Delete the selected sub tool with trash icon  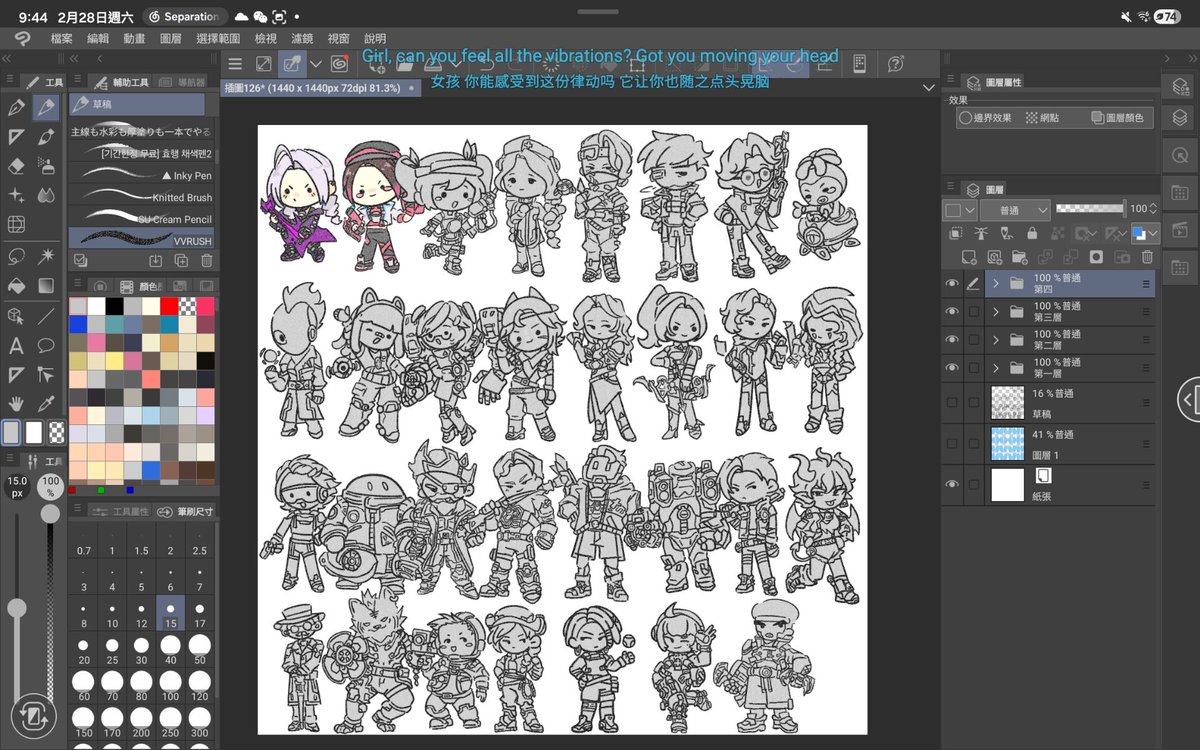pos(206,260)
